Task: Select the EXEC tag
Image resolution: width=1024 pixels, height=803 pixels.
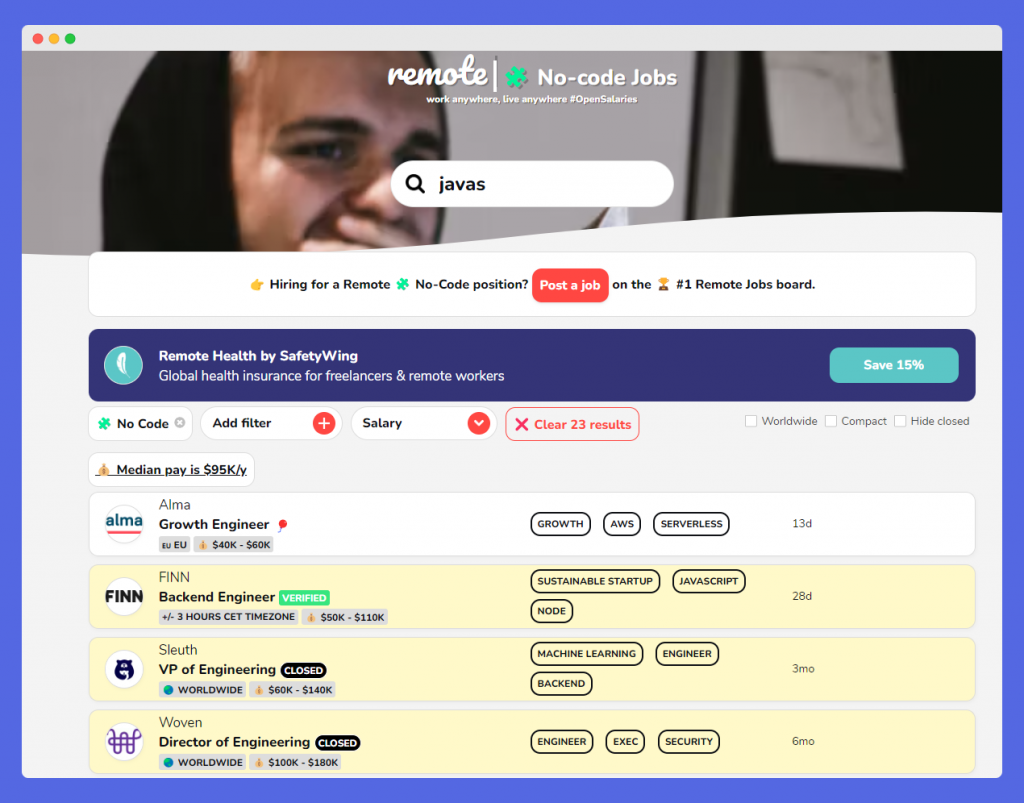Action: click(x=625, y=742)
